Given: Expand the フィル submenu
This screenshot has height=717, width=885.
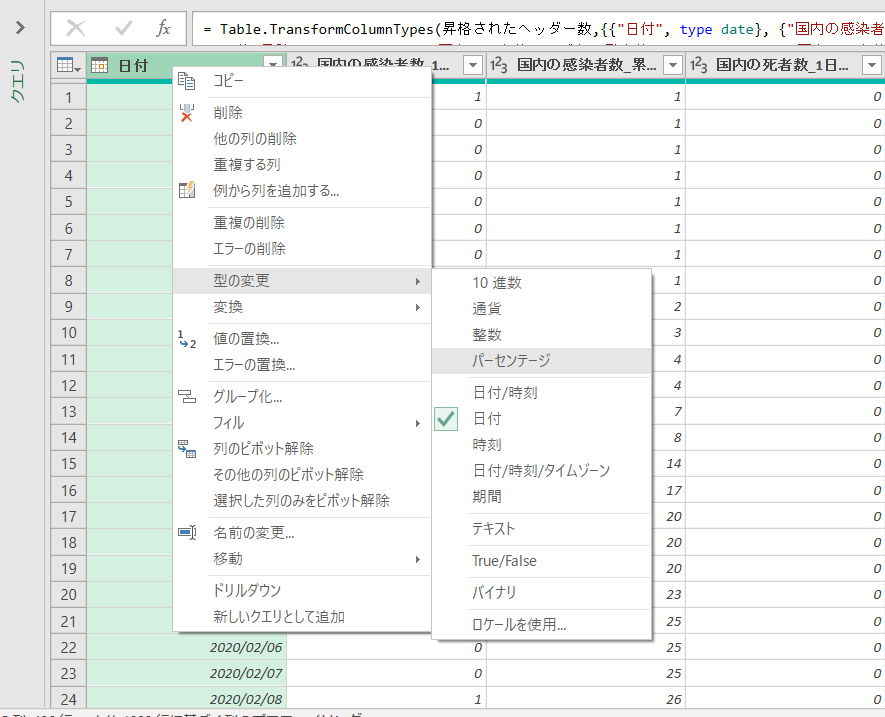Looking at the screenshot, I should (x=302, y=423).
